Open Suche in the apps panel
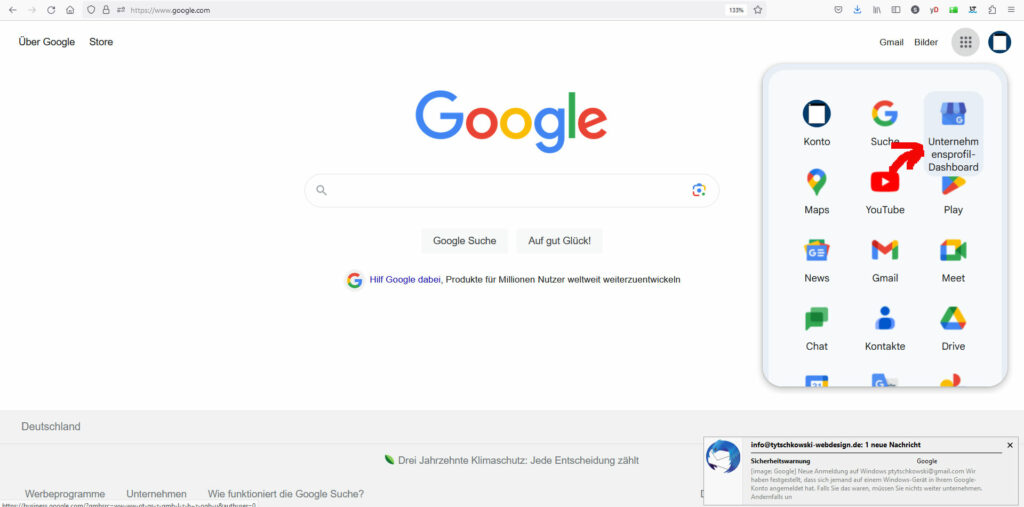This screenshot has height=507, width=1024. click(885, 123)
